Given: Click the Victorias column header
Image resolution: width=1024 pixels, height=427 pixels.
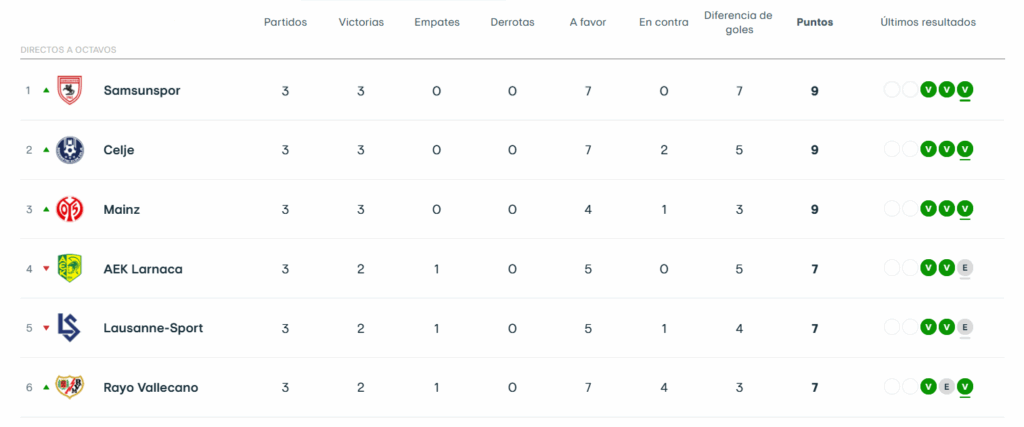Looking at the screenshot, I should 361,22.
